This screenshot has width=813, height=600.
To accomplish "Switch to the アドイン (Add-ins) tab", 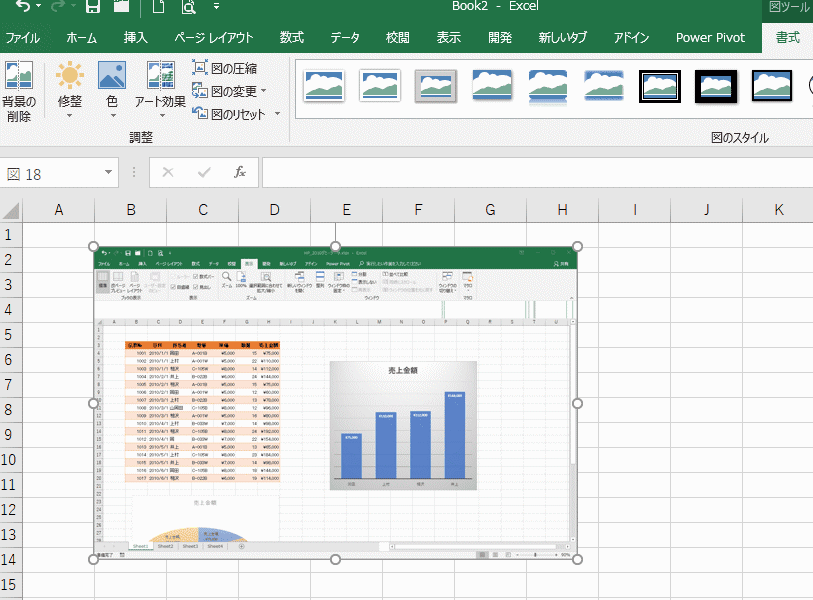I will pyautogui.click(x=631, y=38).
